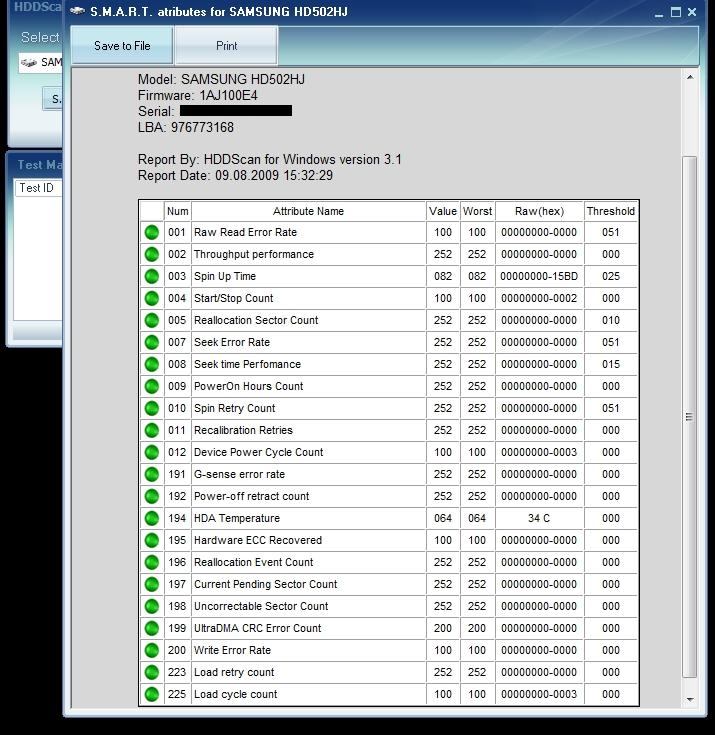This screenshot has height=735, width=715.
Task: Click raw value '00000000-15BD' of Spin Up Time
Action: click(539, 276)
